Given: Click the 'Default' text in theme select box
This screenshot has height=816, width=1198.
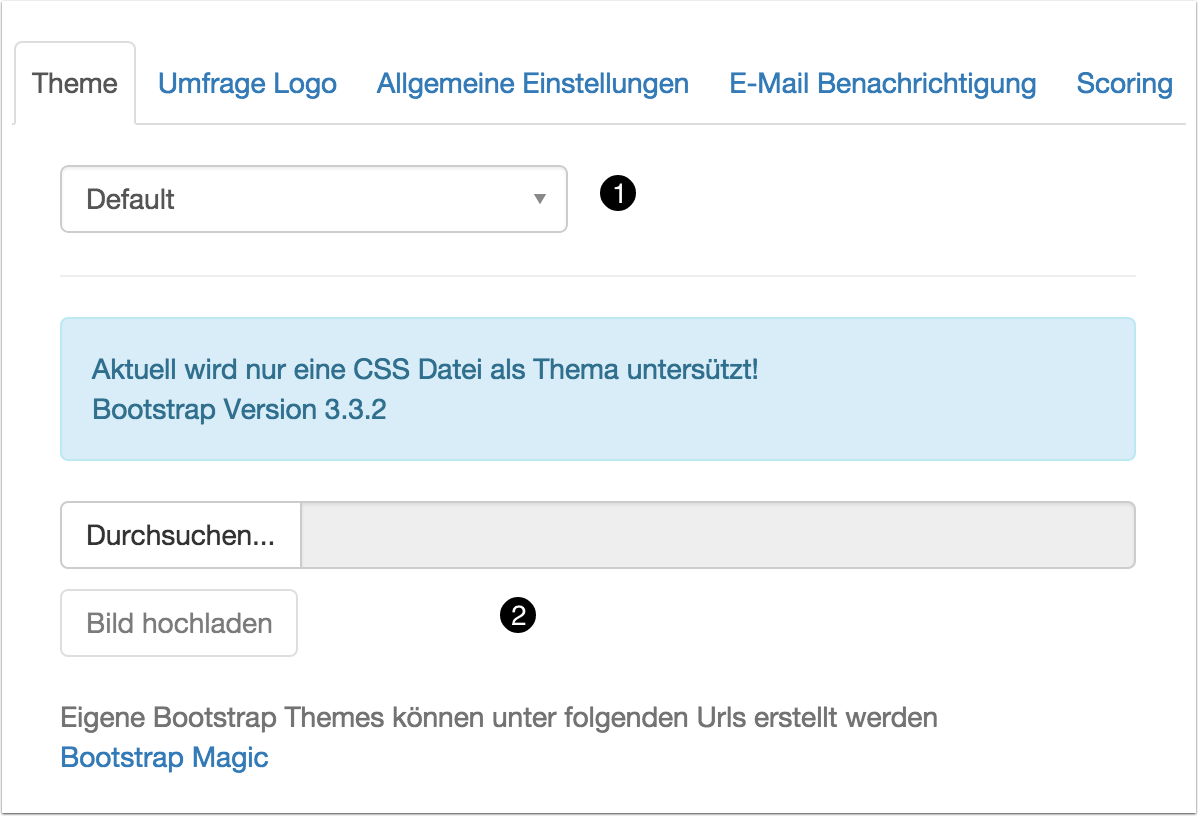Looking at the screenshot, I should click(x=131, y=199).
